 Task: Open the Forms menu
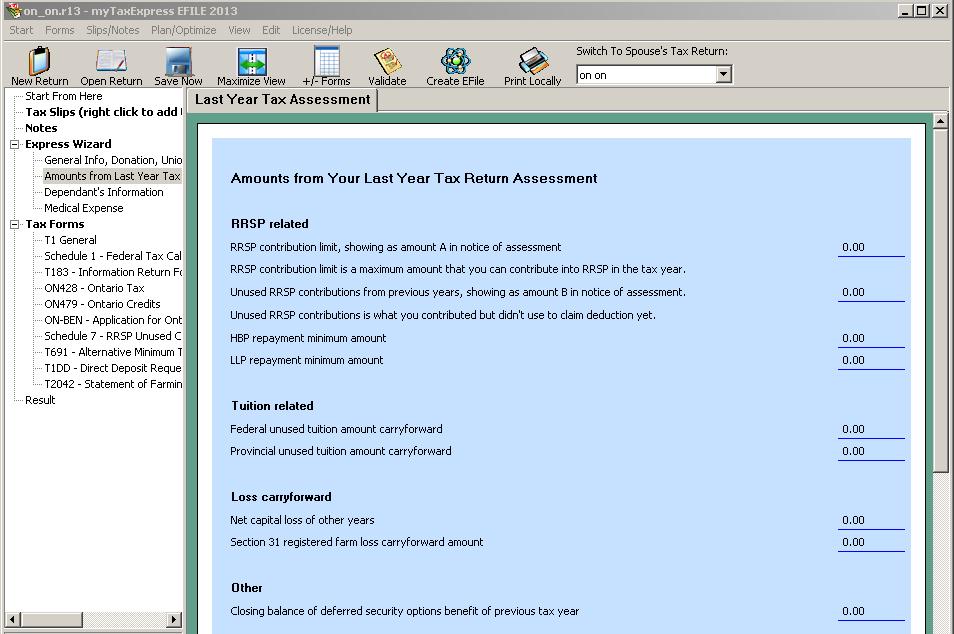coord(60,30)
